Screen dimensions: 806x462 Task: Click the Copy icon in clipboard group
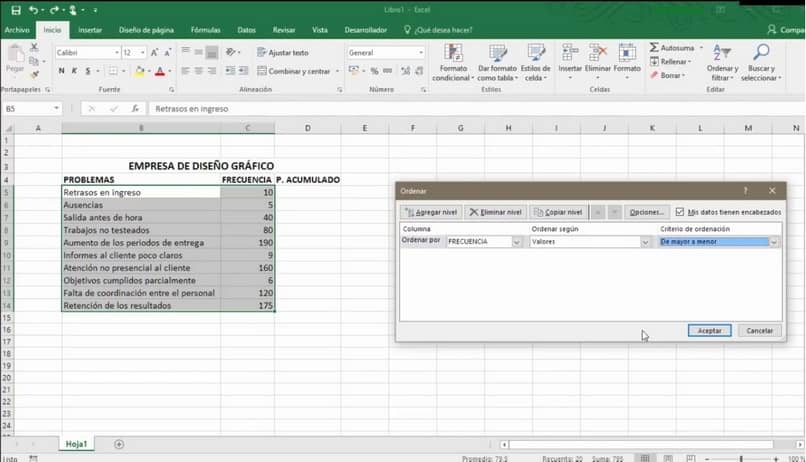coord(34,61)
